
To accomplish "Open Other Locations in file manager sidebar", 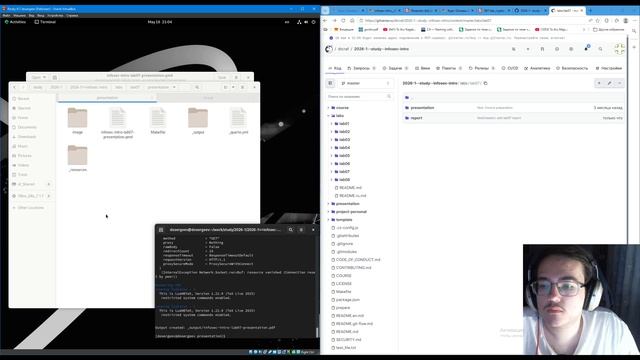I will [31, 208].
